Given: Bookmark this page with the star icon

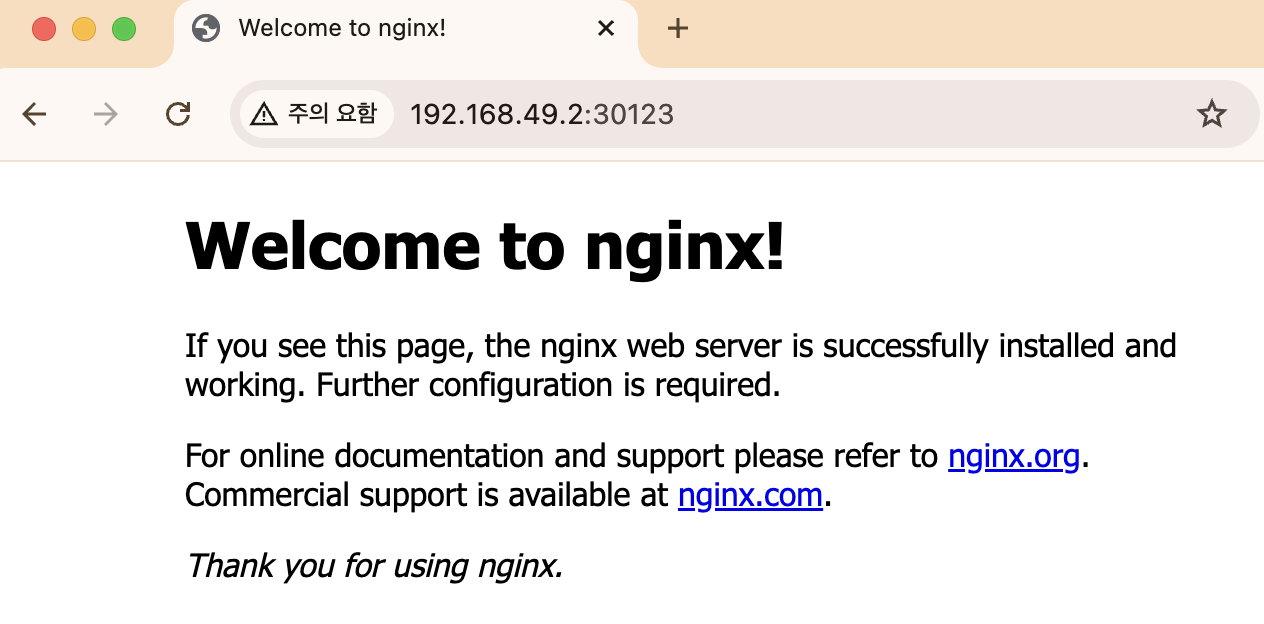Looking at the screenshot, I should pyautogui.click(x=1211, y=115).
